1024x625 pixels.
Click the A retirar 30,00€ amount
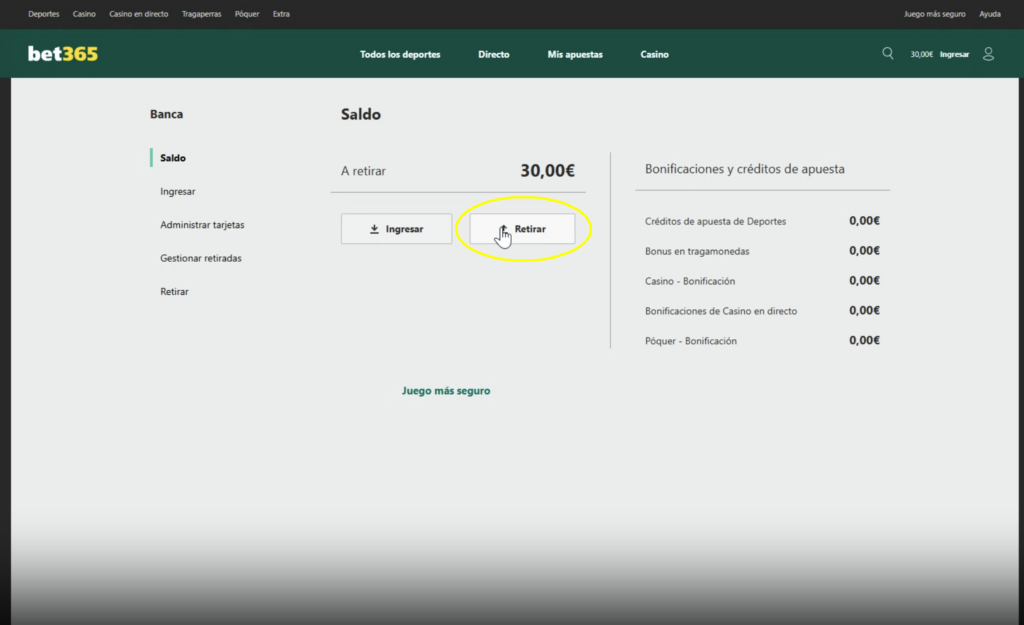pos(547,170)
